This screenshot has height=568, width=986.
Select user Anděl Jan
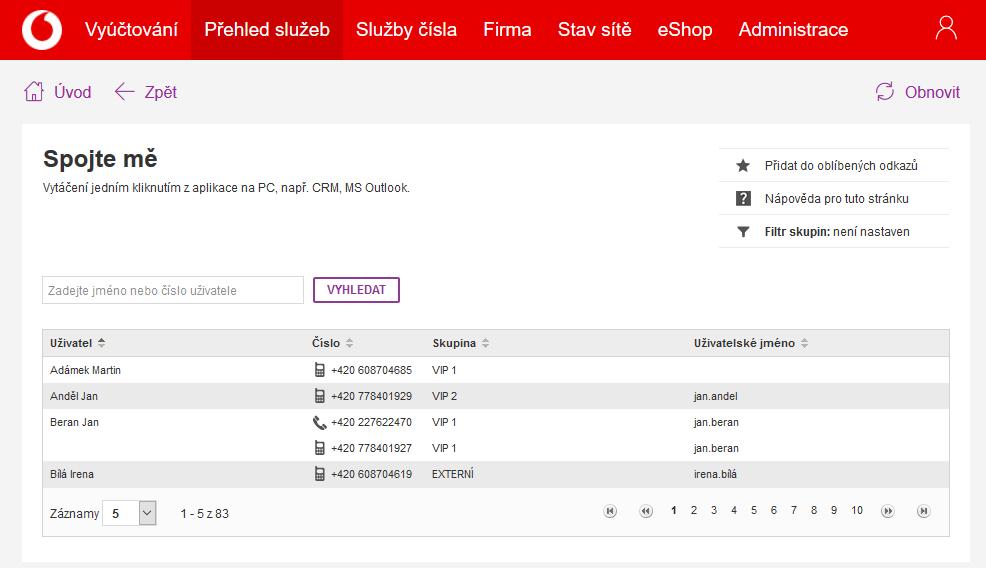[x=74, y=396]
